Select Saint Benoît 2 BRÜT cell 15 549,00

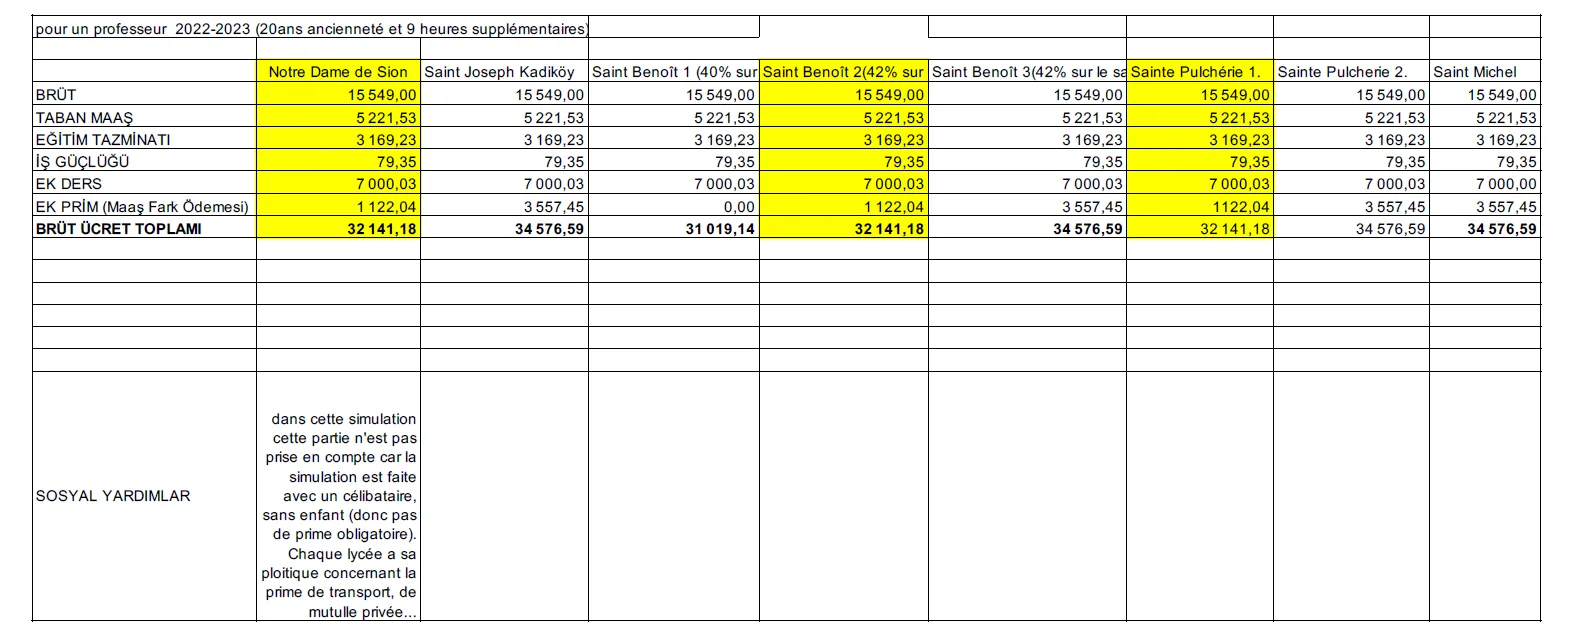(844, 94)
